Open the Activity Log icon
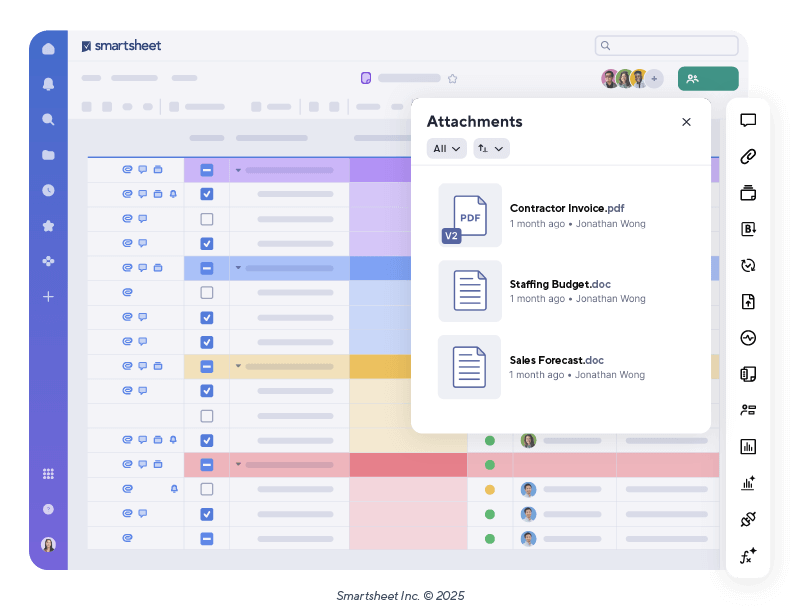Viewport: 800px width, 616px height. point(748,337)
